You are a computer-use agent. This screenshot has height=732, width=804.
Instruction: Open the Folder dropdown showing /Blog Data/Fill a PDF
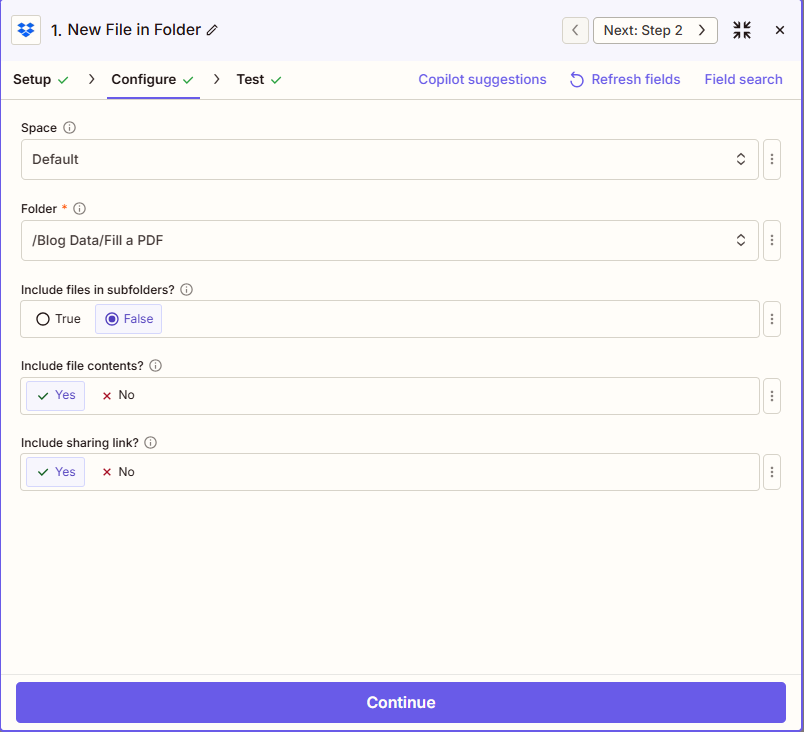pyautogui.click(x=389, y=240)
